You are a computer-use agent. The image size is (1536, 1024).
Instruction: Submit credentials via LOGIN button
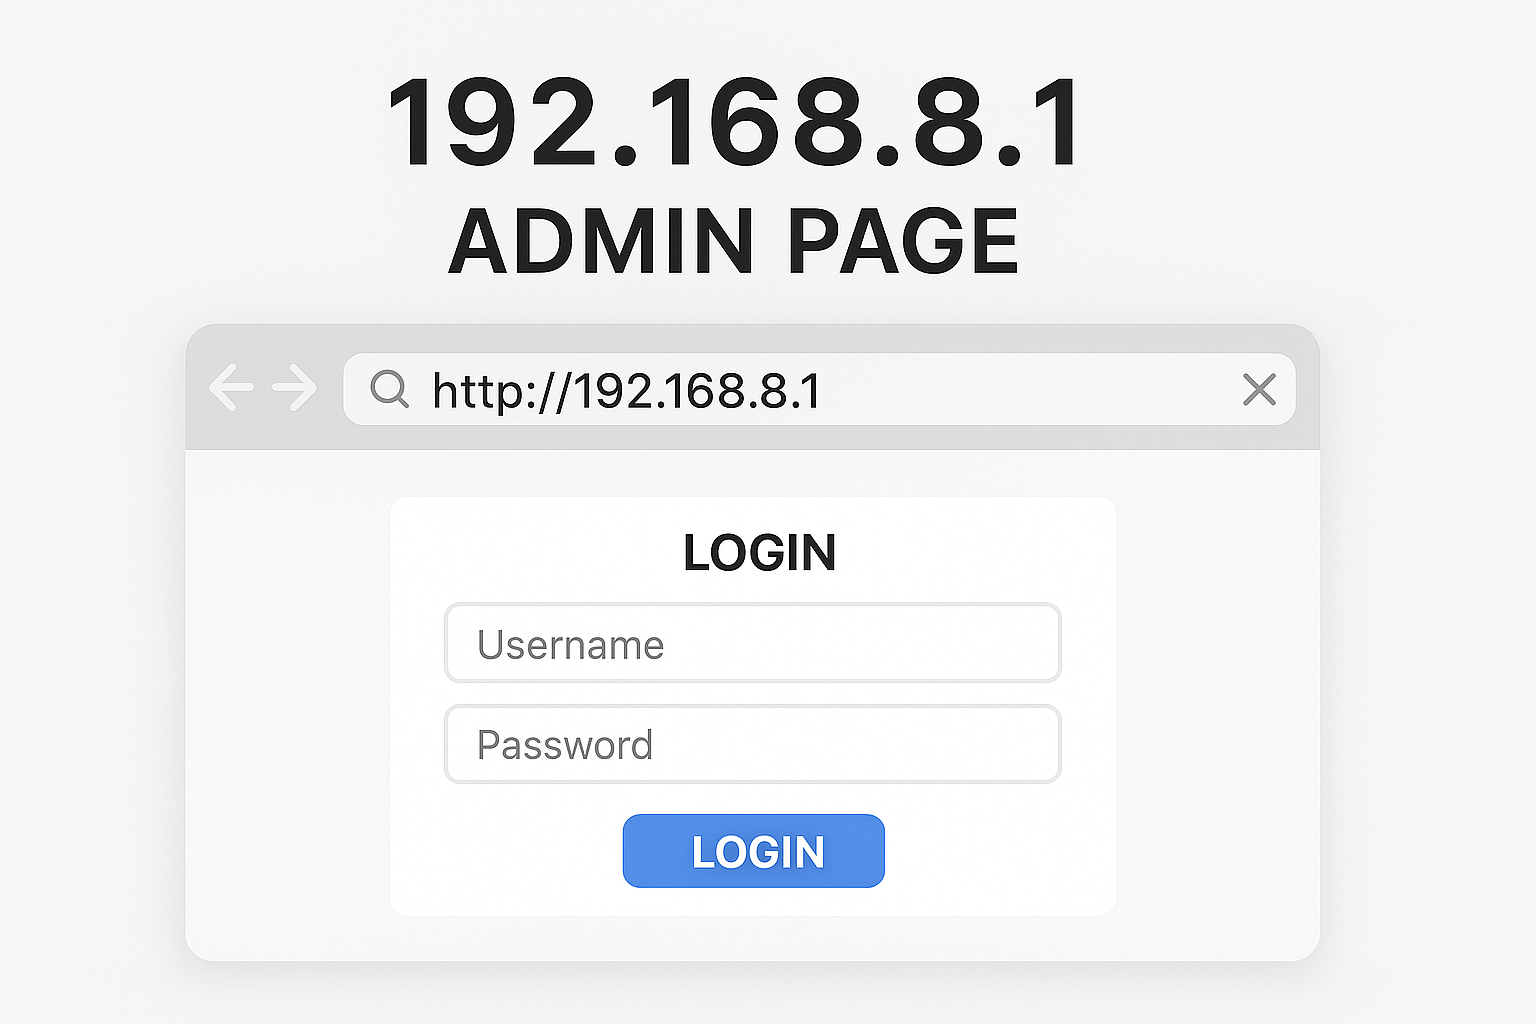click(753, 851)
